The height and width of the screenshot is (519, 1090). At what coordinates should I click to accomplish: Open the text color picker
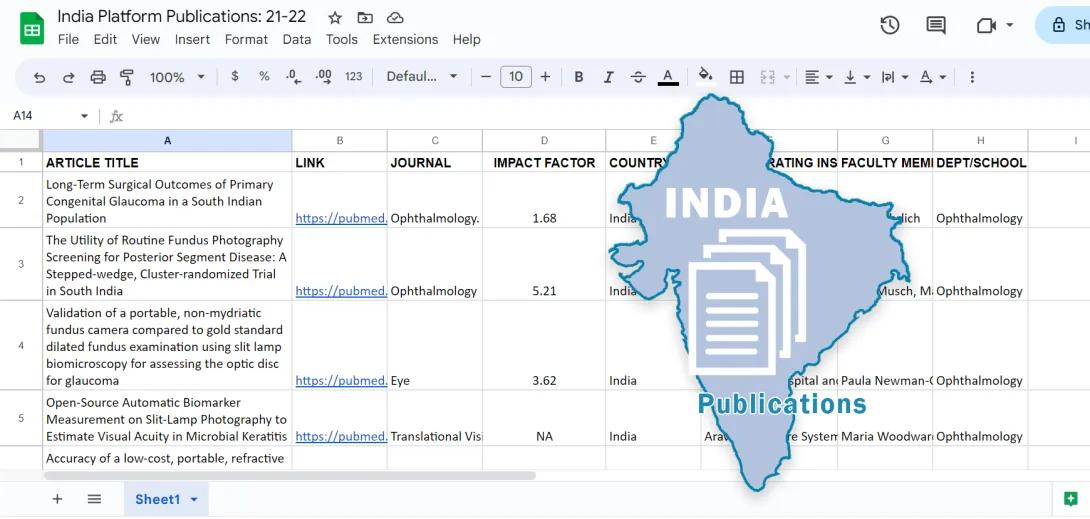tap(668, 77)
